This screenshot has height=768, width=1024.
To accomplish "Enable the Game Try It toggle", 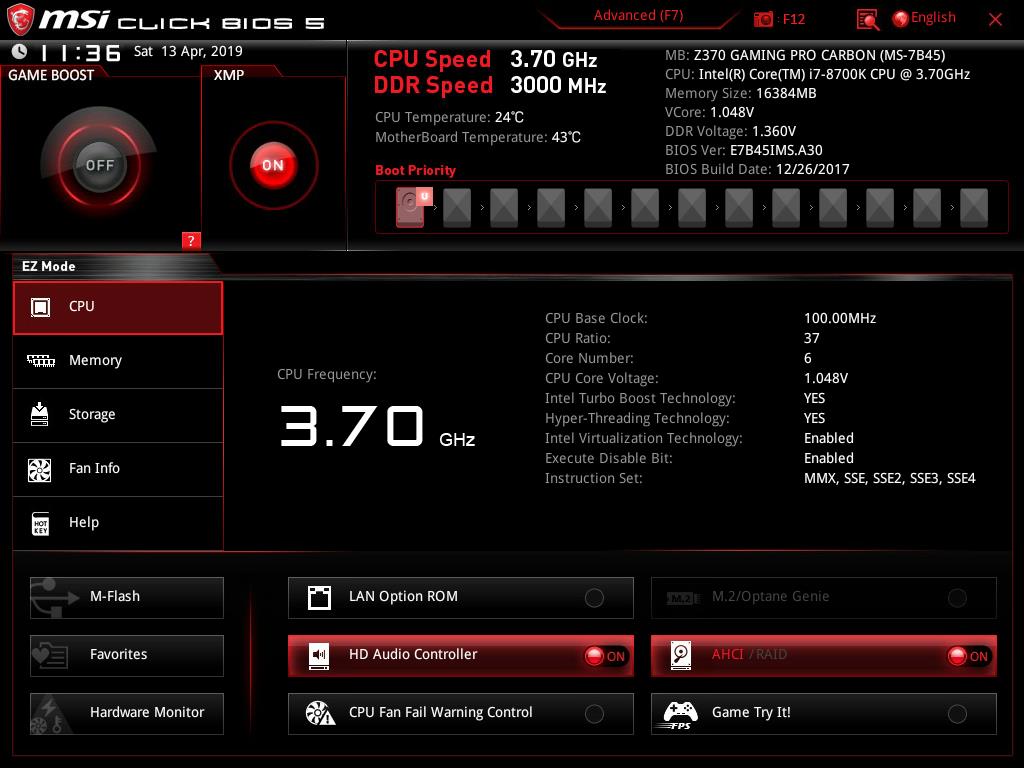I will point(957,714).
